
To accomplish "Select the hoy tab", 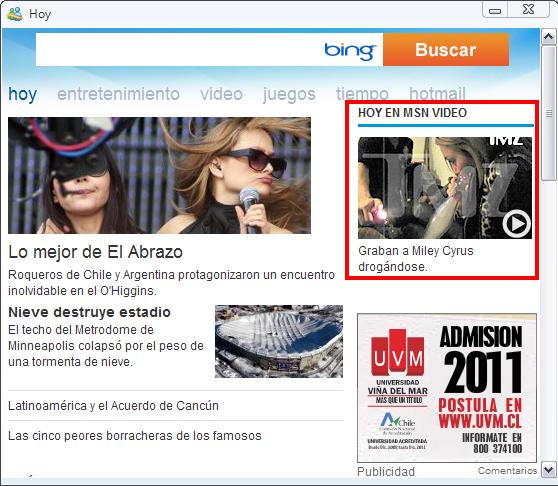I will coord(22,94).
